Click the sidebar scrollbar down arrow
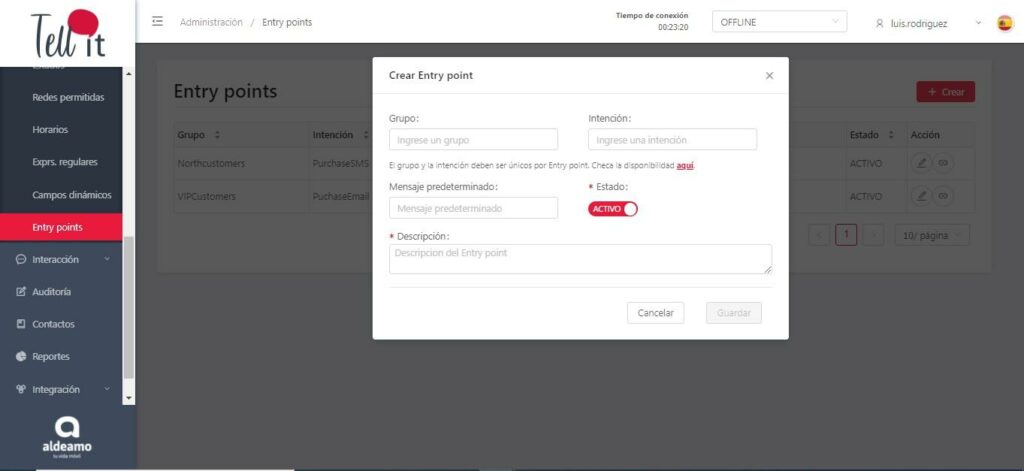 coord(127,397)
